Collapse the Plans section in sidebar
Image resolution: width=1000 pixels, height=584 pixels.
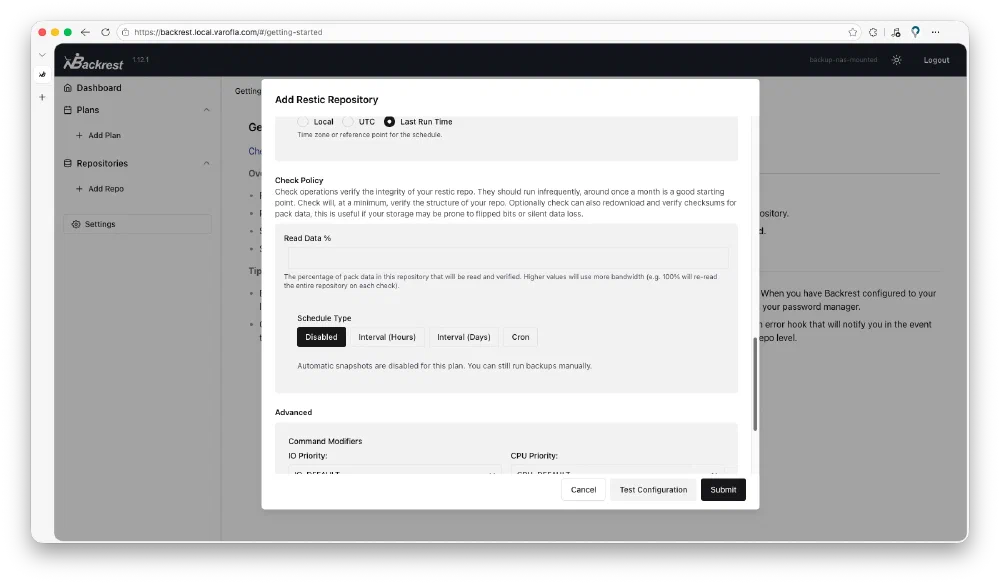(x=207, y=110)
